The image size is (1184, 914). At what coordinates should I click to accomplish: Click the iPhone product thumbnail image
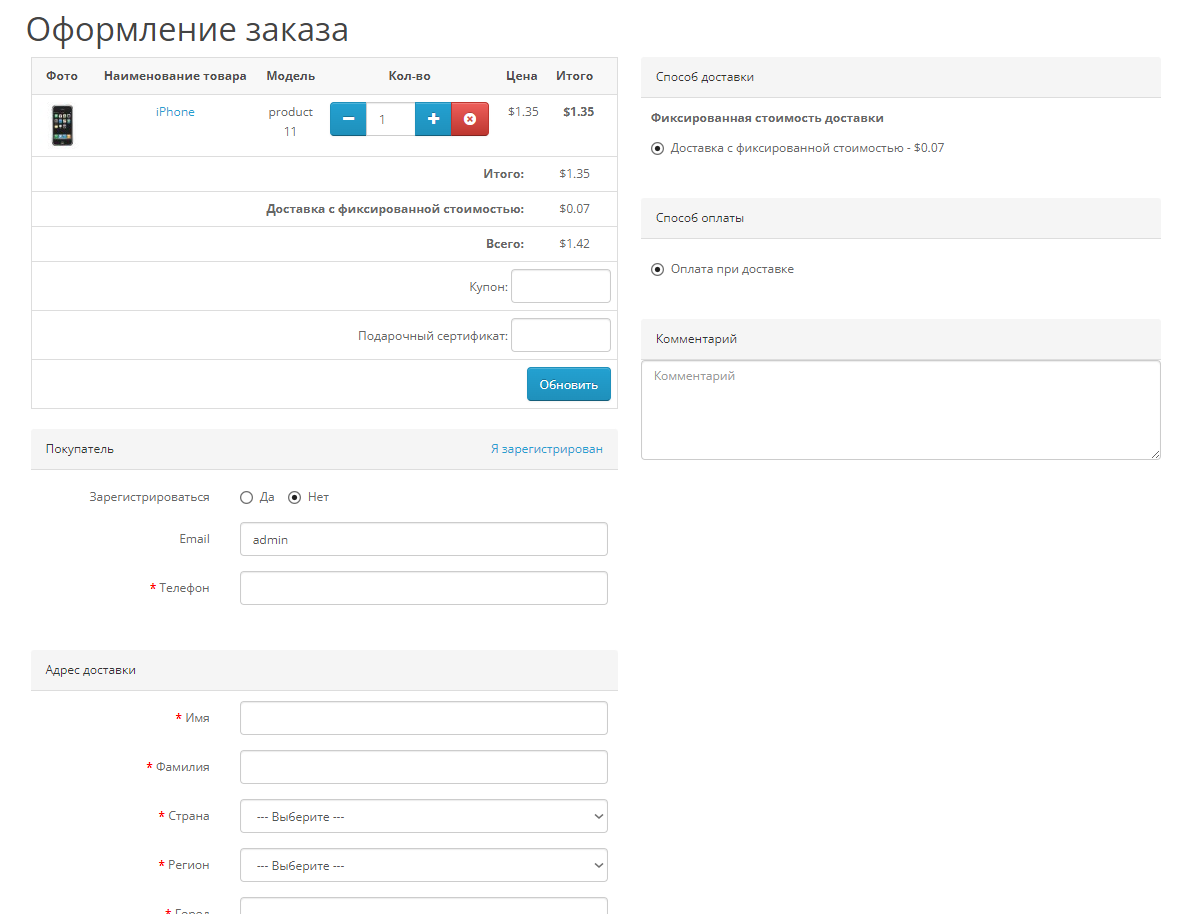[x=62, y=125]
